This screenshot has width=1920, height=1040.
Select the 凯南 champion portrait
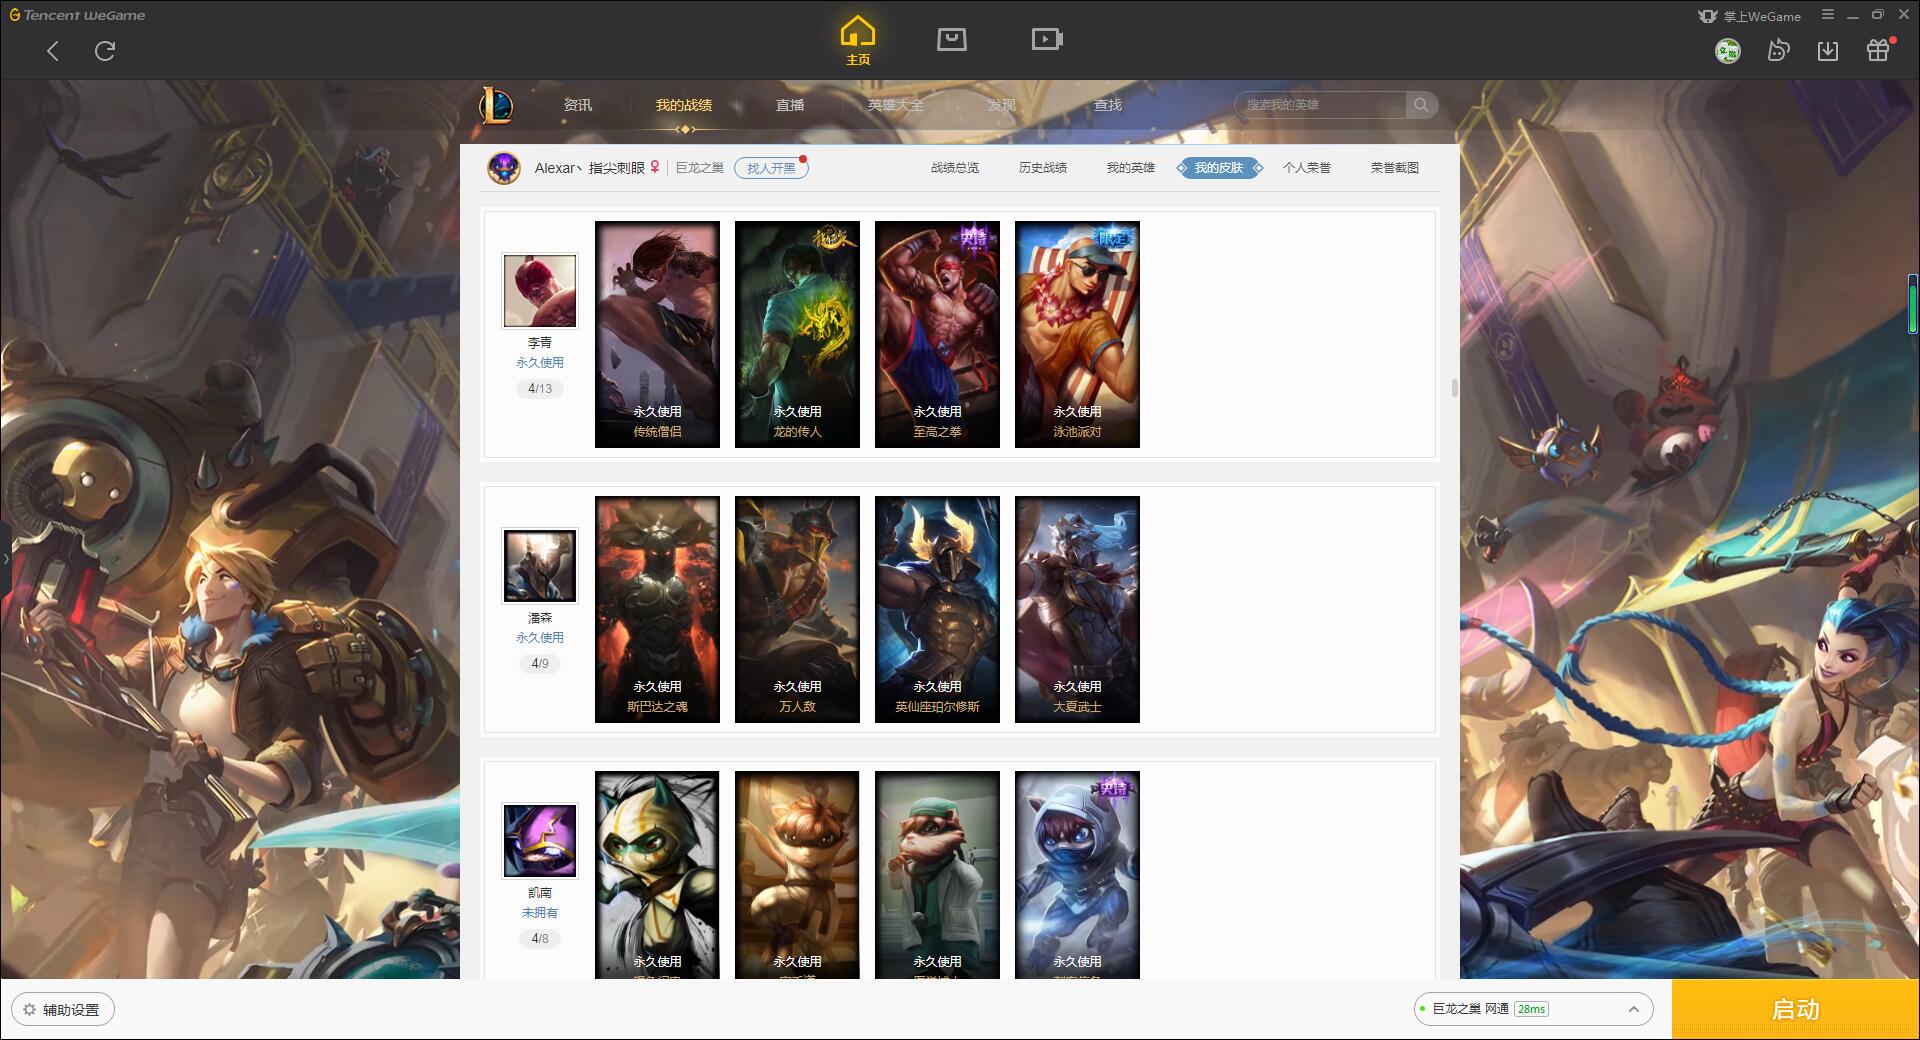tap(540, 842)
